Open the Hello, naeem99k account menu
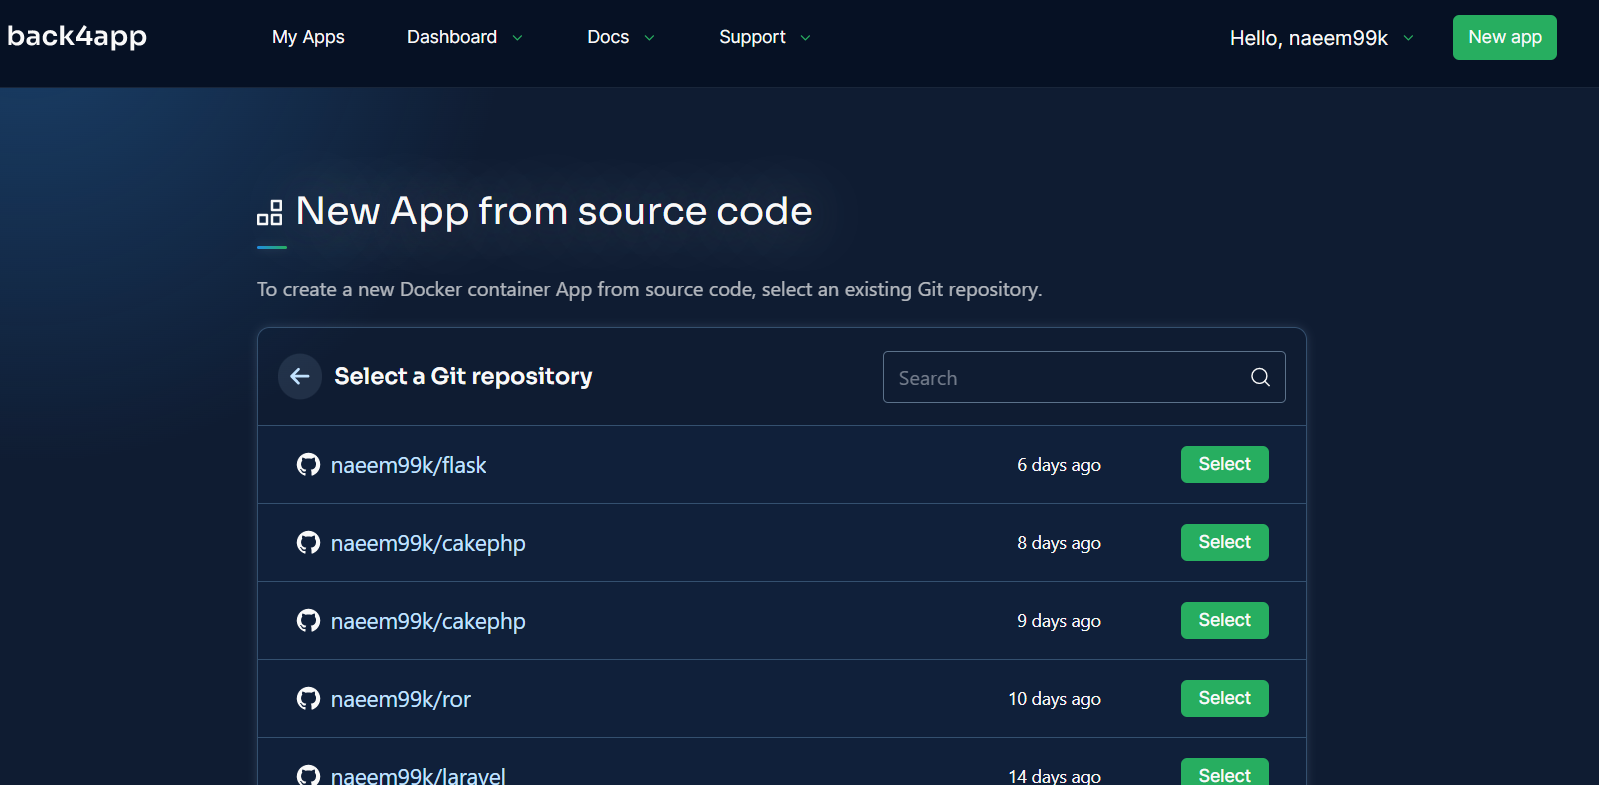This screenshot has width=1599, height=785. pyautogui.click(x=1321, y=38)
